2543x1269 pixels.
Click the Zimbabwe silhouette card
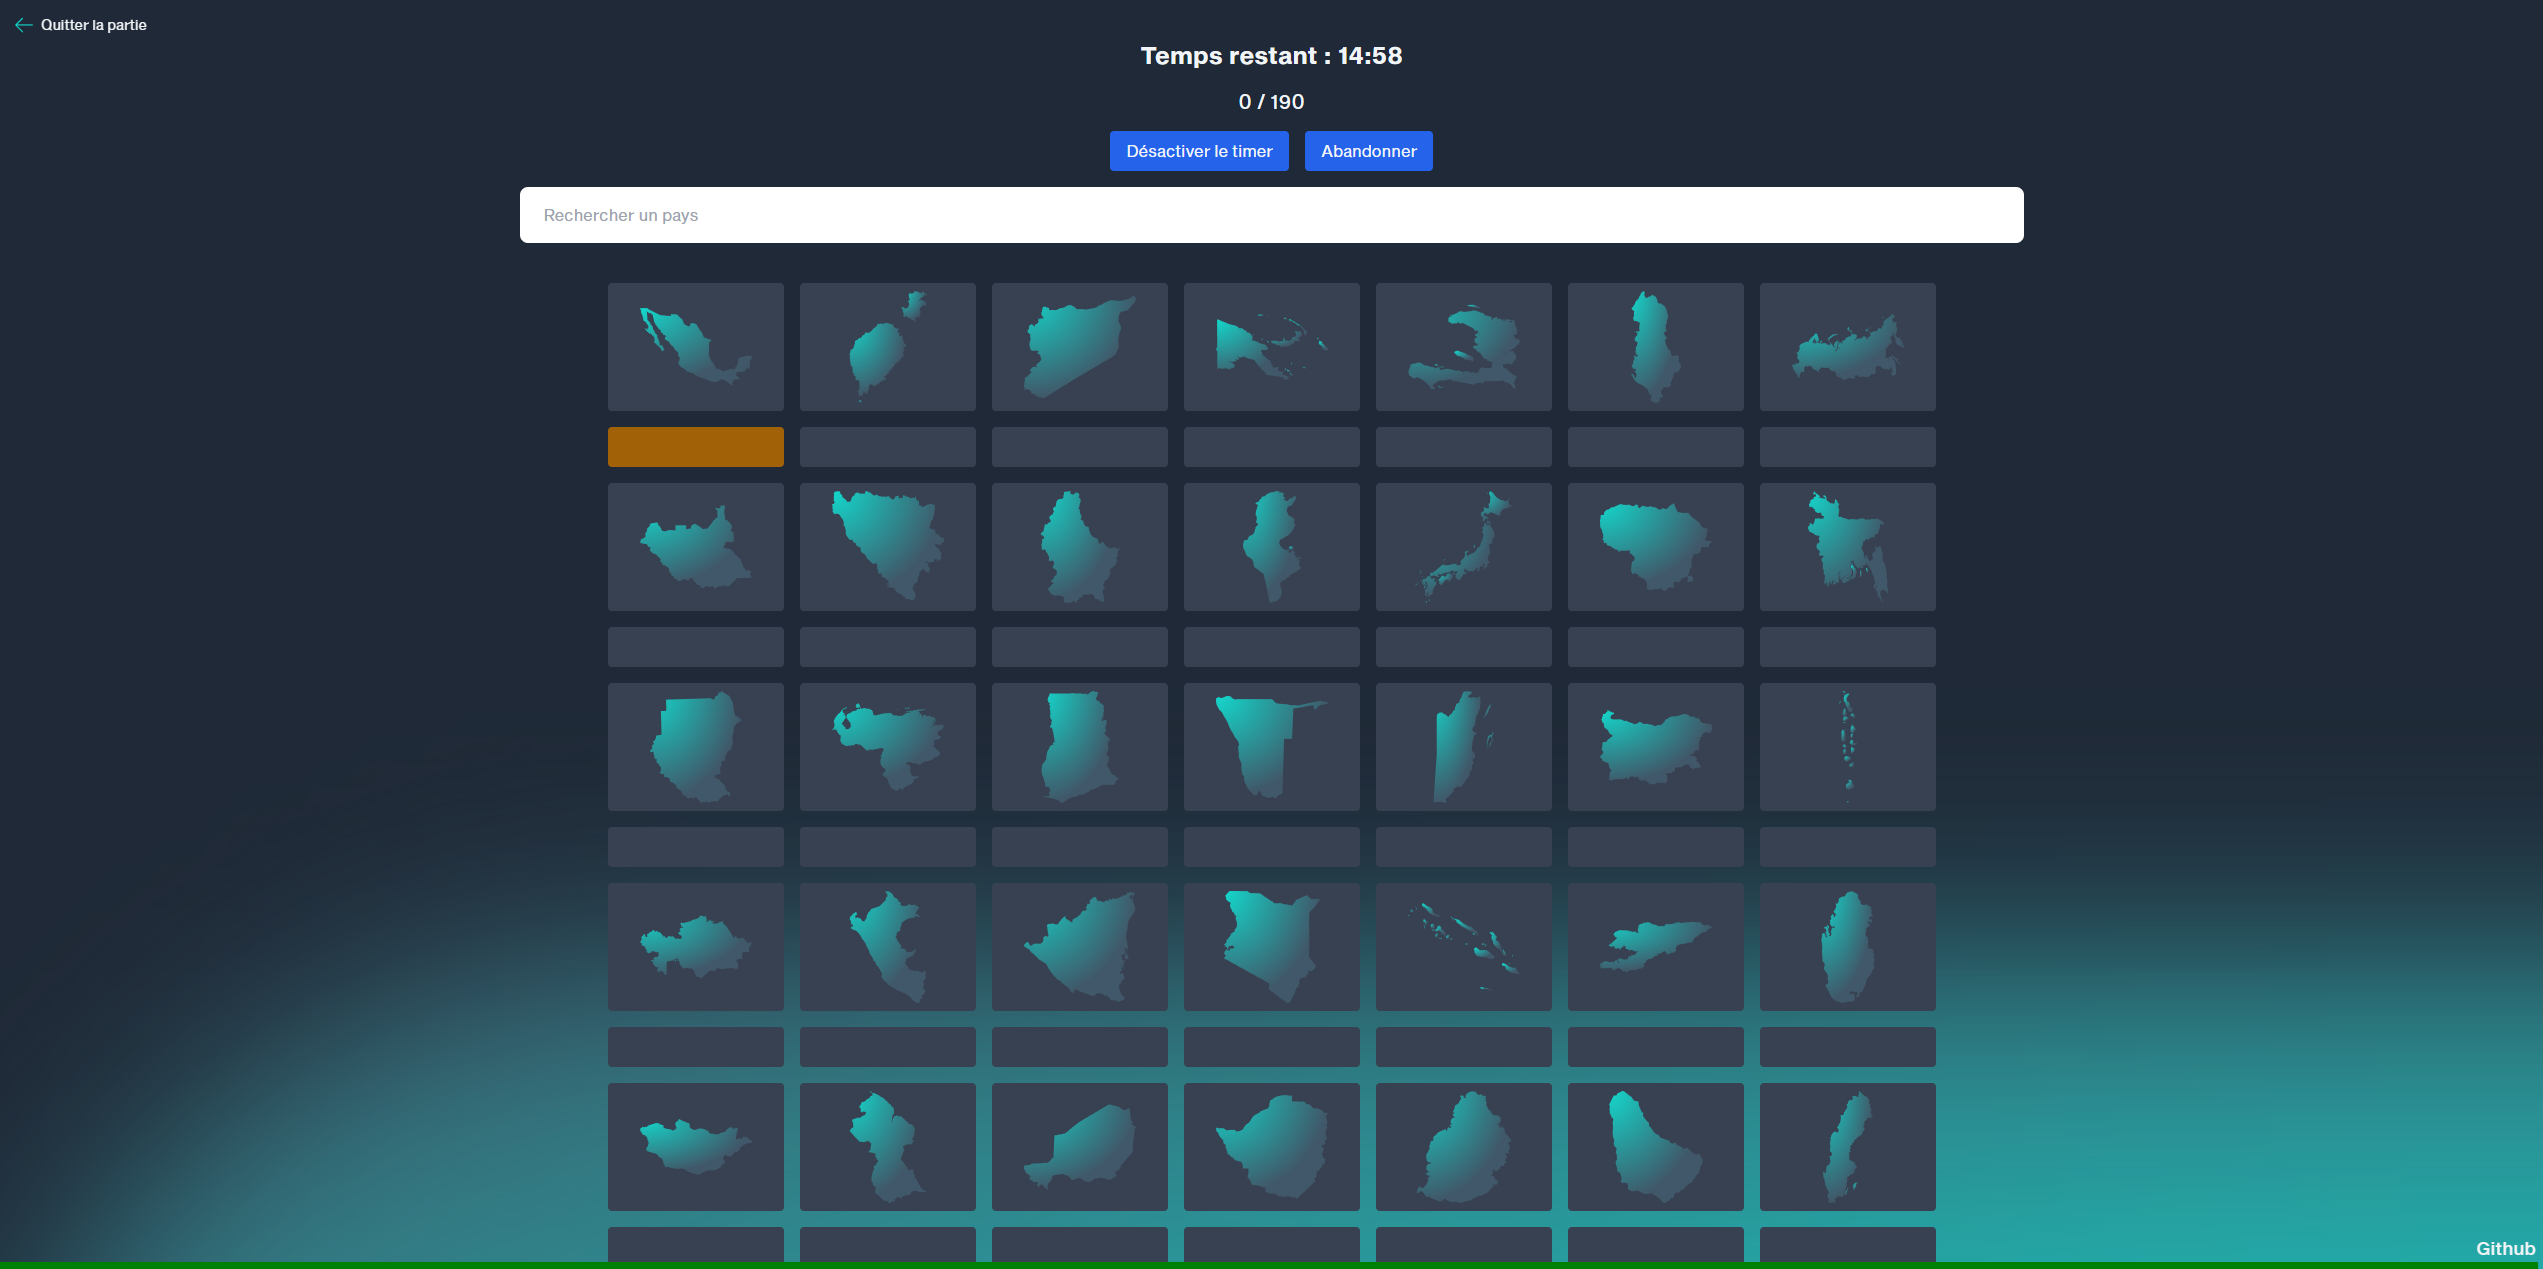(x=1272, y=1147)
